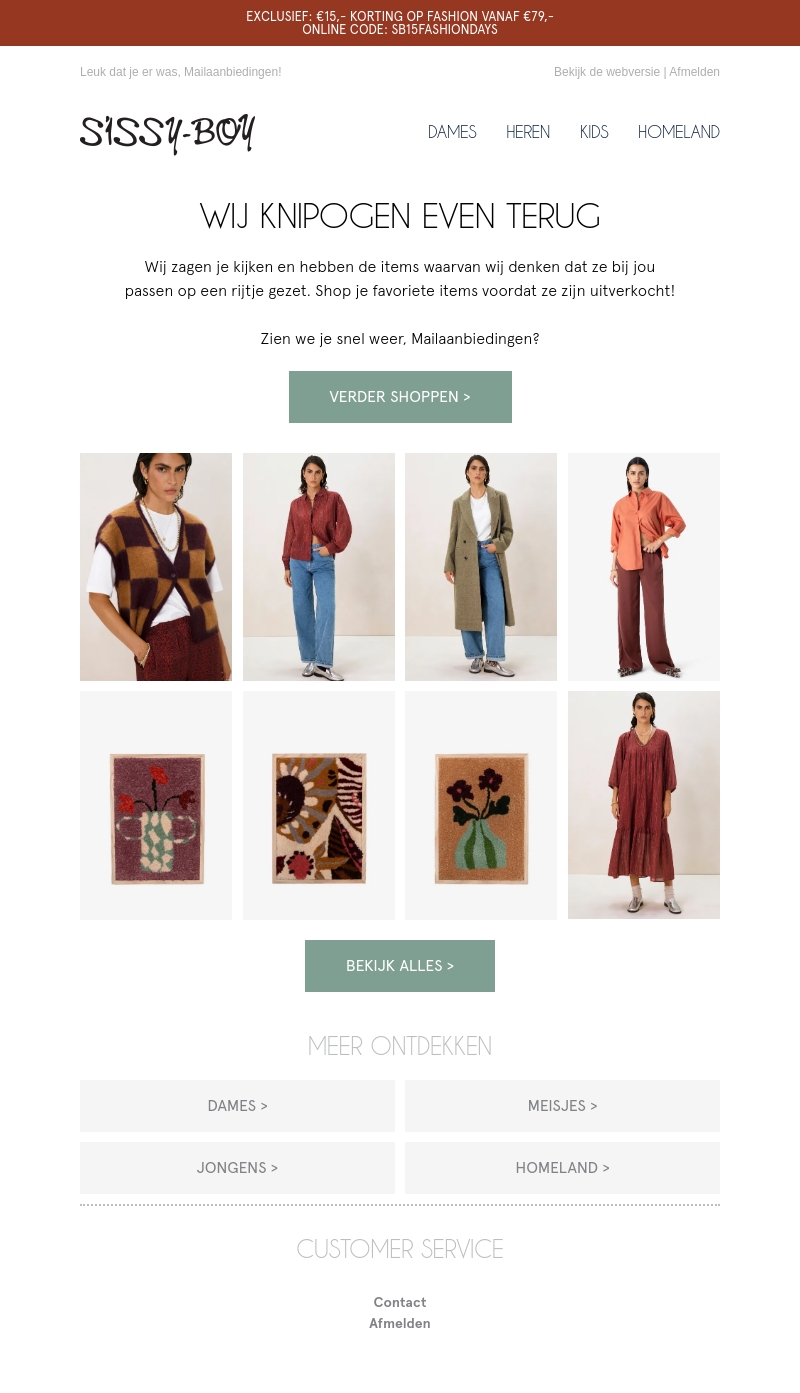
Task: Click the MEISJES > category button
Action: pyautogui.click(x=562, y=1106)
